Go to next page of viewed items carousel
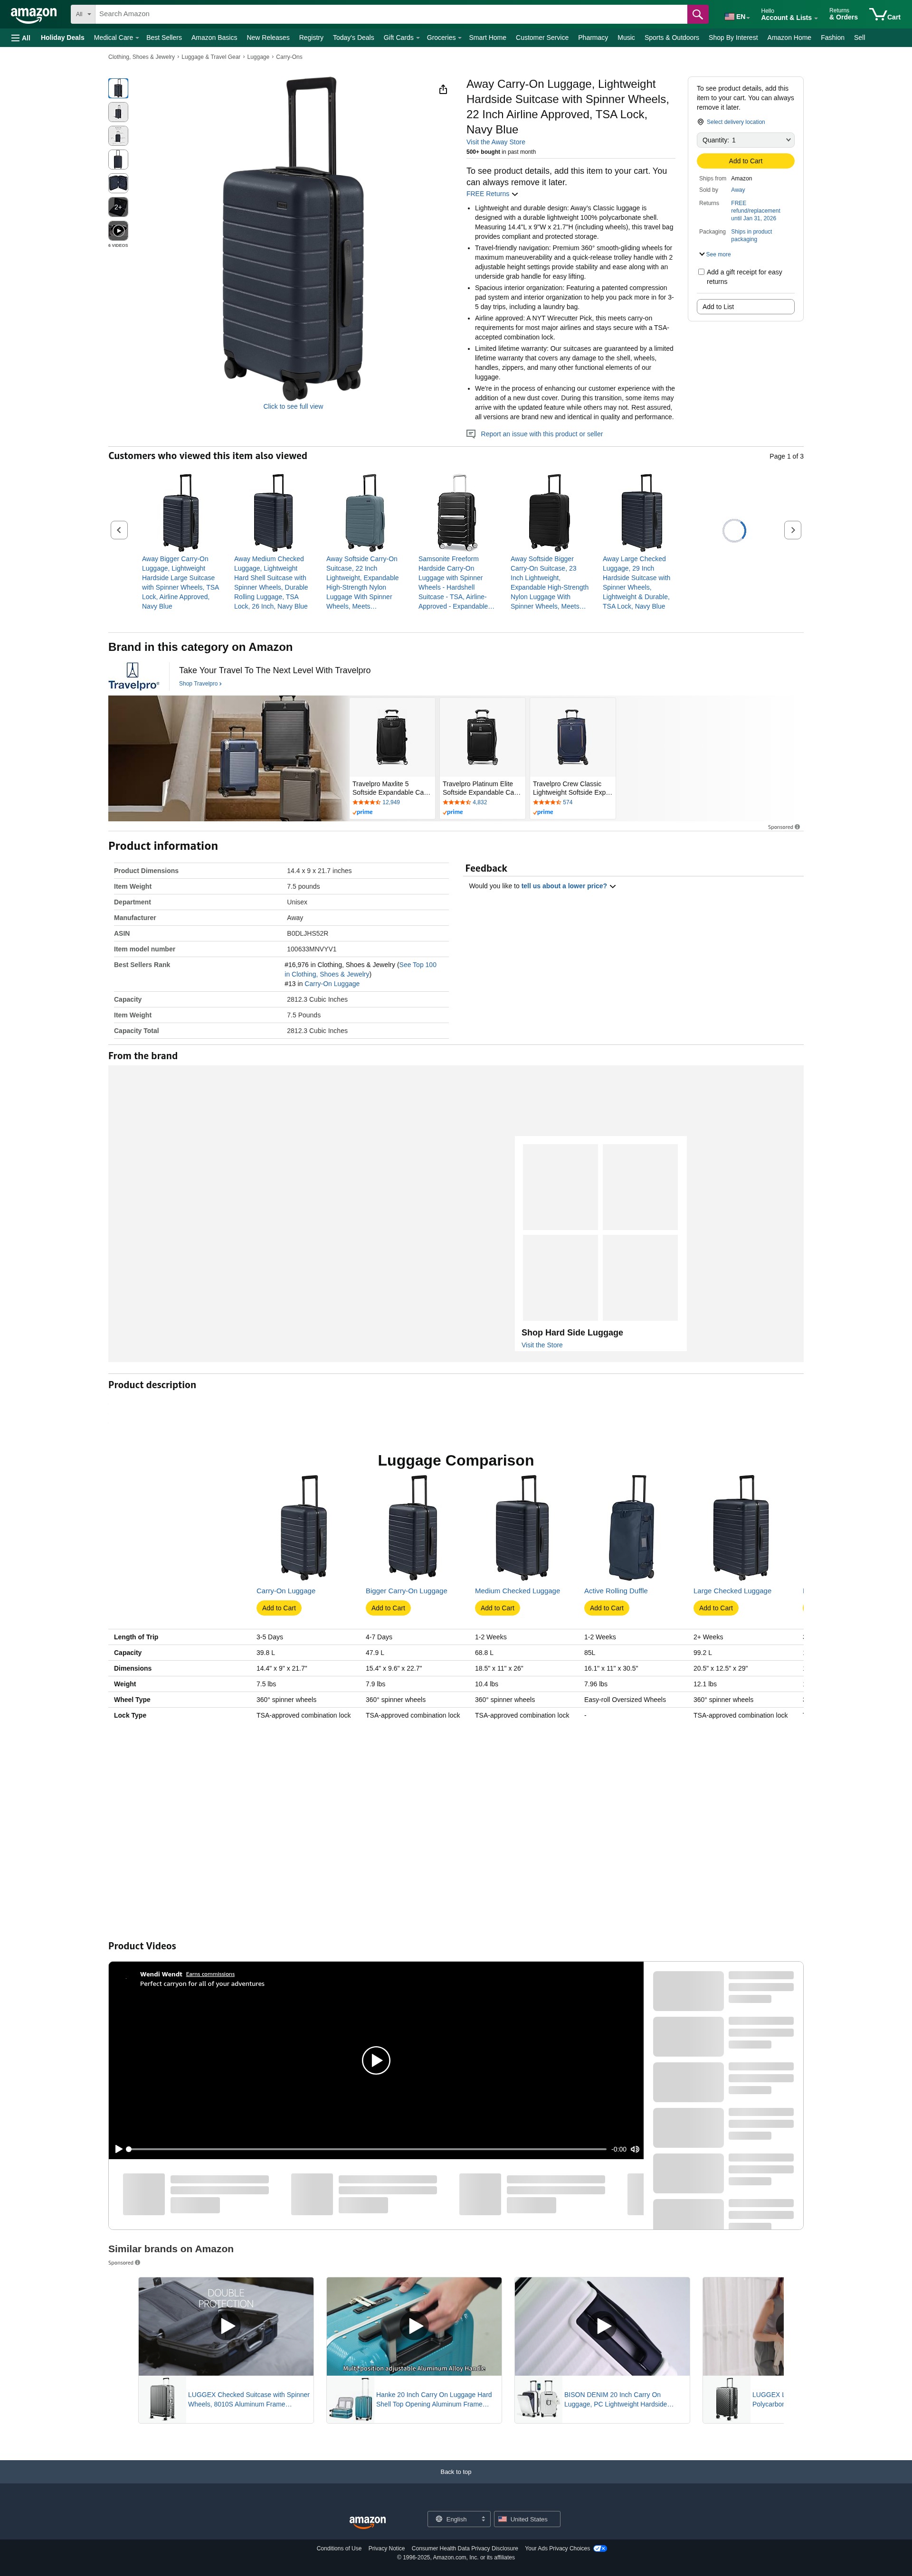The width and height of the screenshot is (912, 2576). coord(793,530)
